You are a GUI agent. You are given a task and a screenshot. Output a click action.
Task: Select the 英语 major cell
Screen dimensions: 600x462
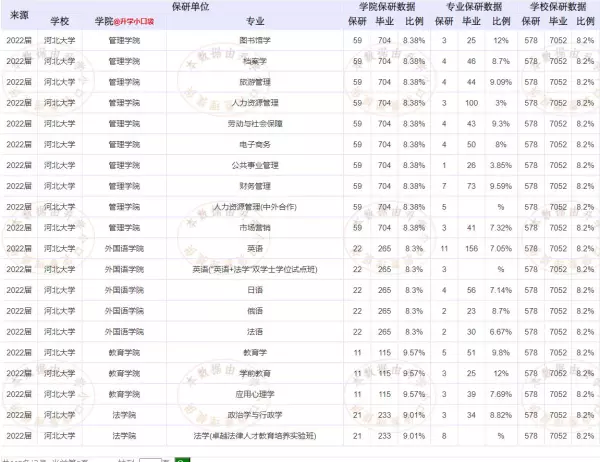pos(255,249)
